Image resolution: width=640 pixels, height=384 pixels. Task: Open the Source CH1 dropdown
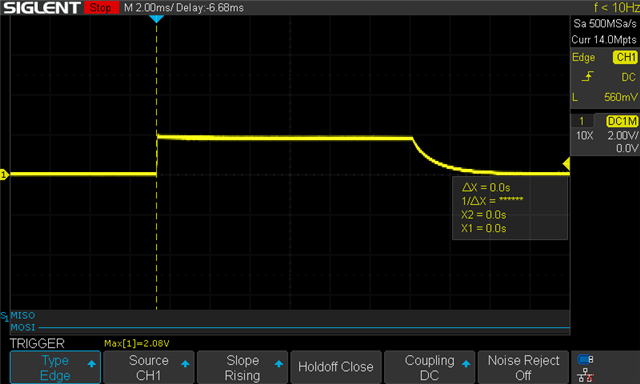click(149, 367)
